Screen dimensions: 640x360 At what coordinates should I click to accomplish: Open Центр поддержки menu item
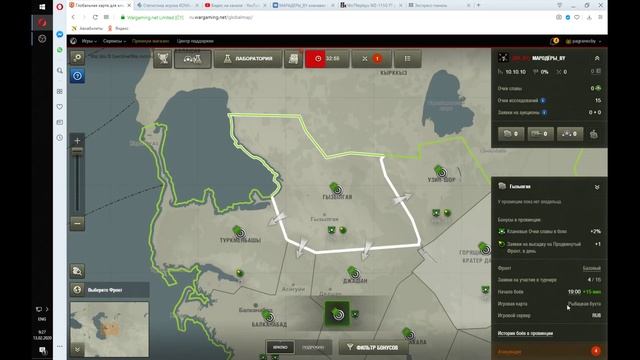[x=195, y=41]
